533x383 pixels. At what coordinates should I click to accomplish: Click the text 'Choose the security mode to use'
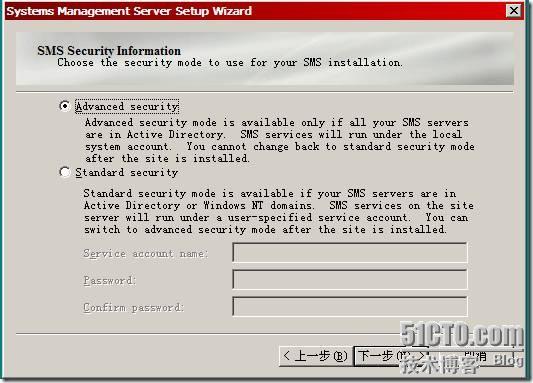151,63
